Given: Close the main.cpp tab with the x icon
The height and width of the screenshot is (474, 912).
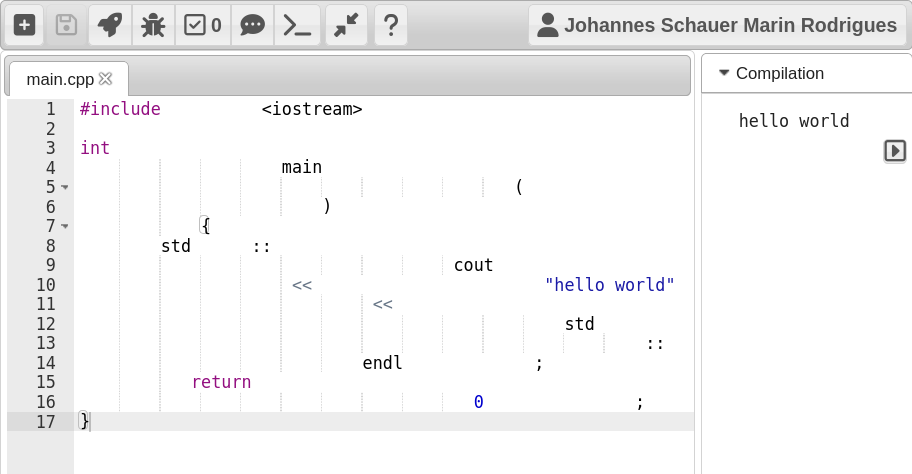Looking at the screenshot, I should tap(105, 79).
